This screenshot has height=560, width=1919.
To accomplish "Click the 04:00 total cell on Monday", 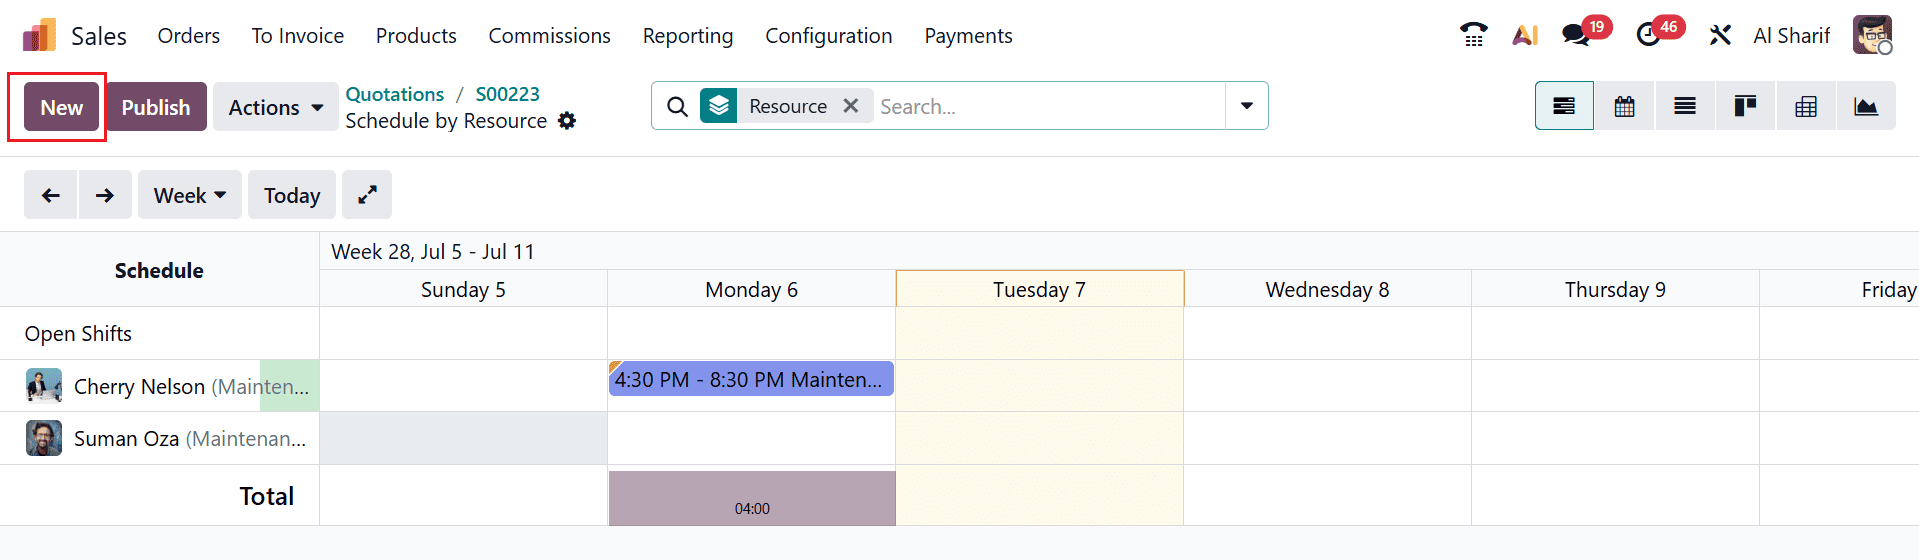I will pyautogui.click(x=752, y=498).
